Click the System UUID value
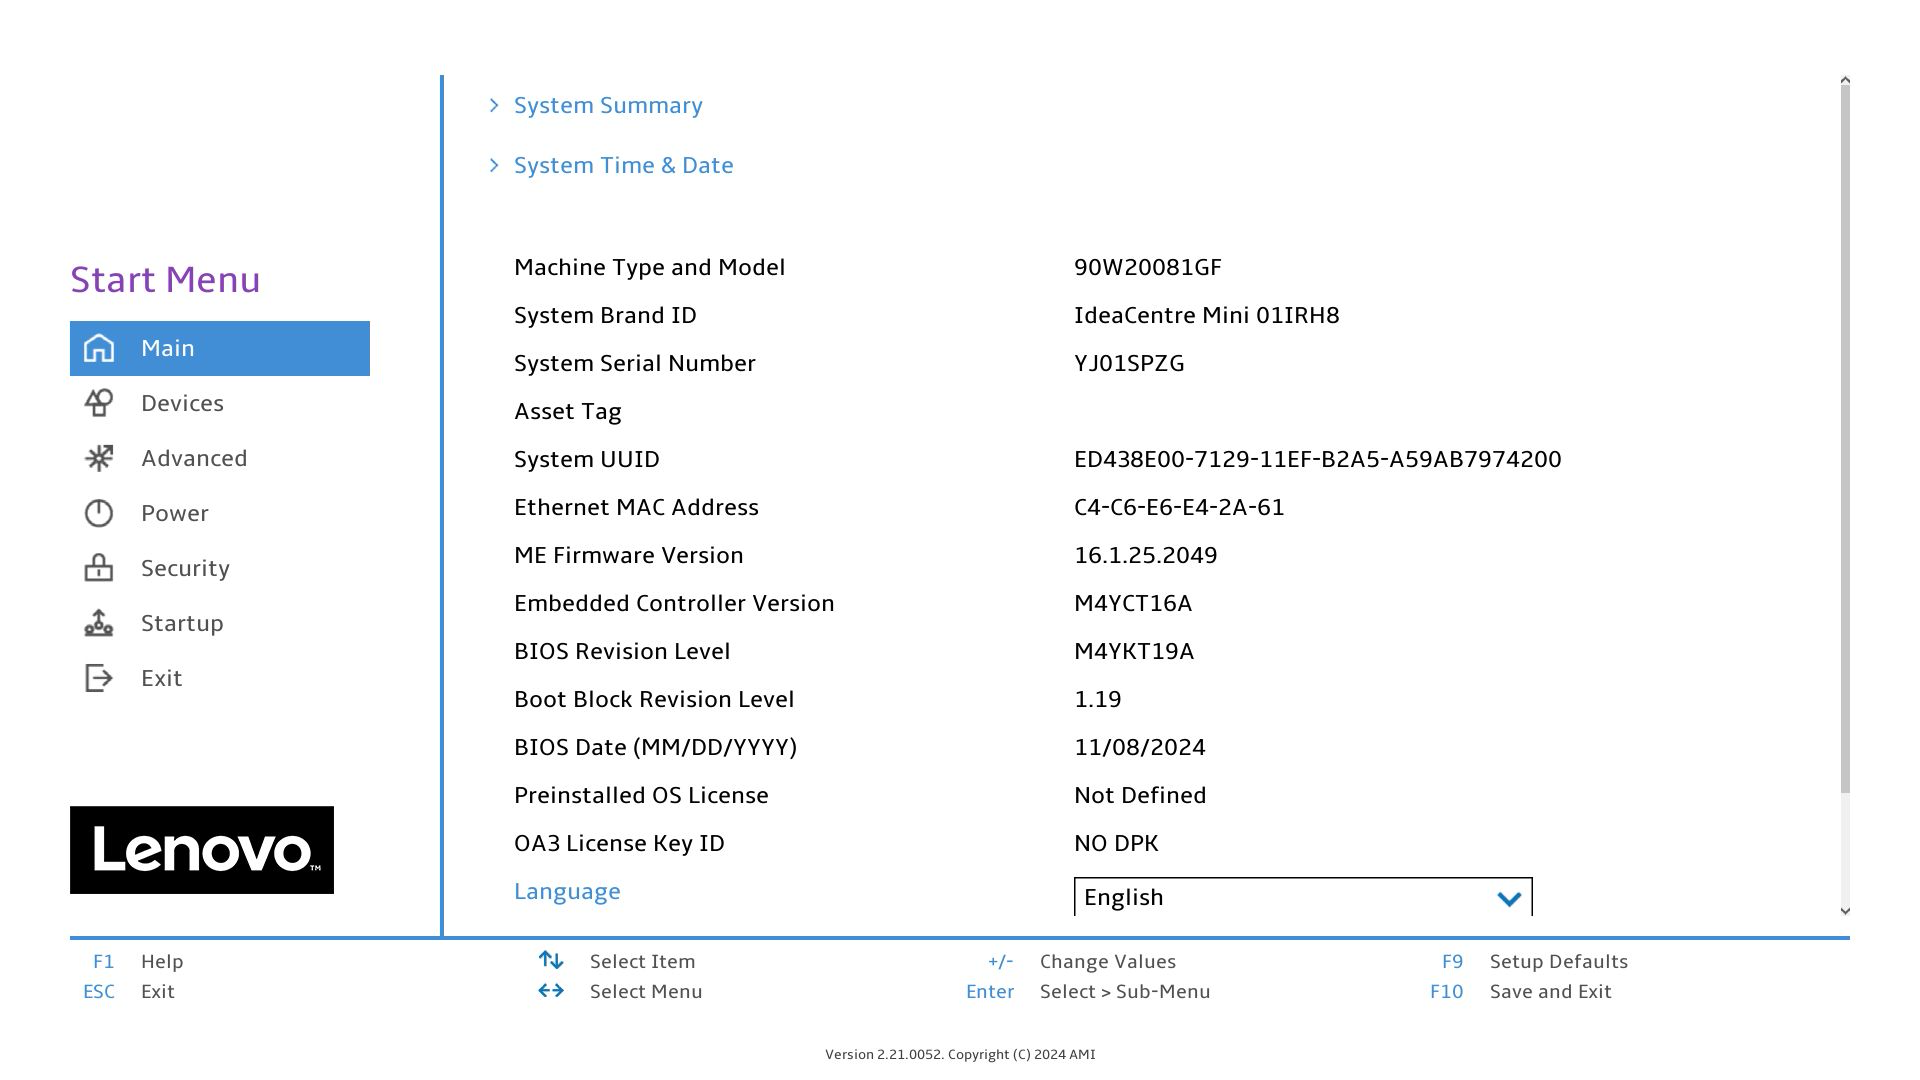 (1318, 459)
